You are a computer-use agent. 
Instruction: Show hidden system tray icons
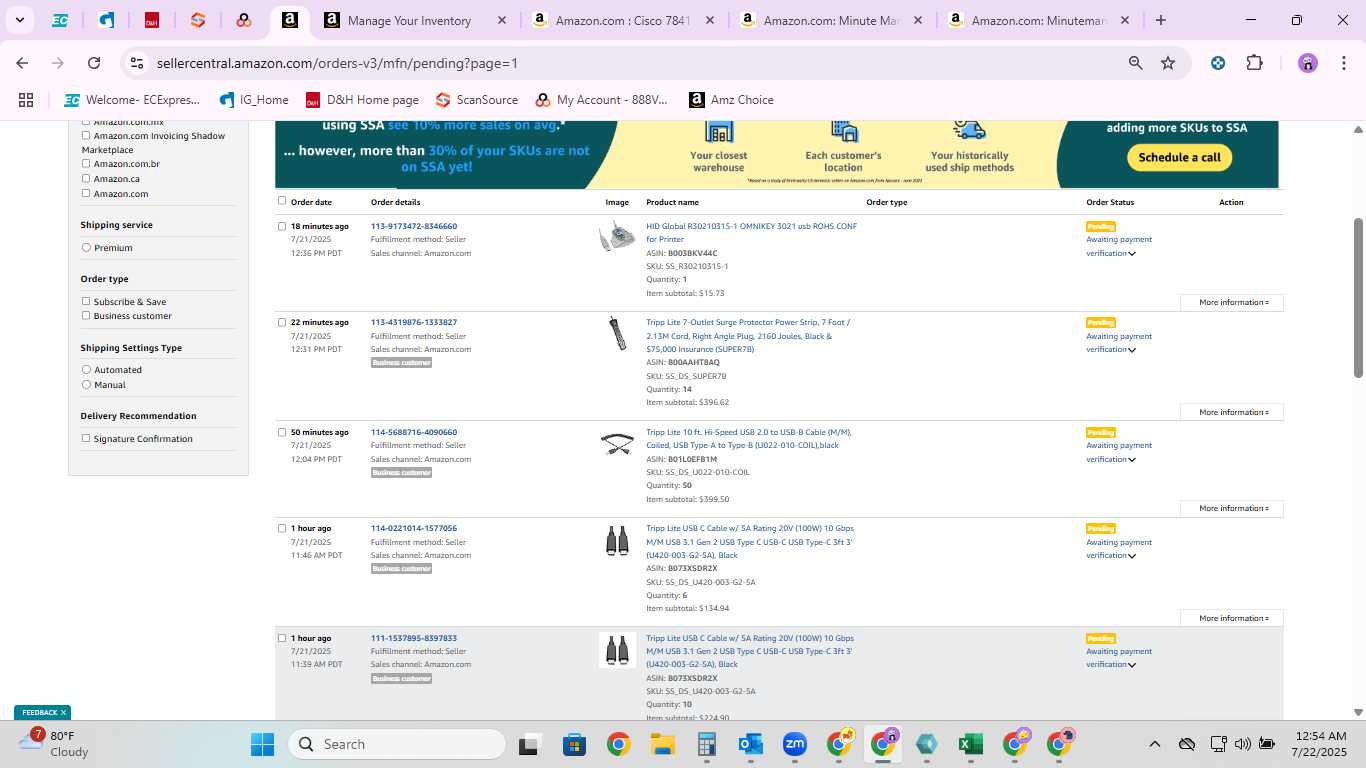[1154, 744]
